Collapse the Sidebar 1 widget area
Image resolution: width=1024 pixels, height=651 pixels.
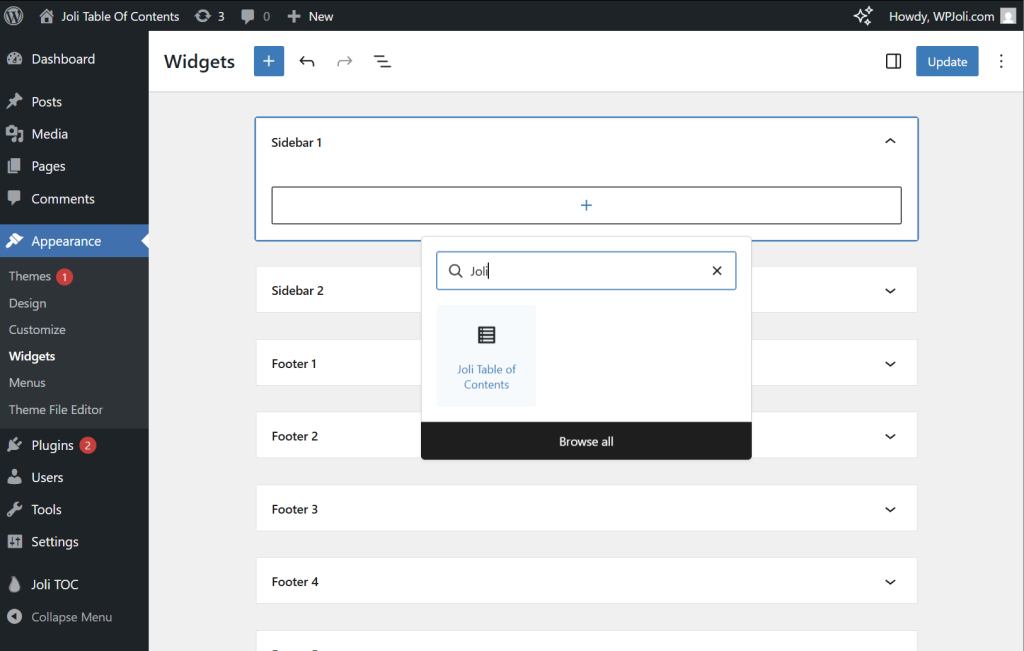890,142
